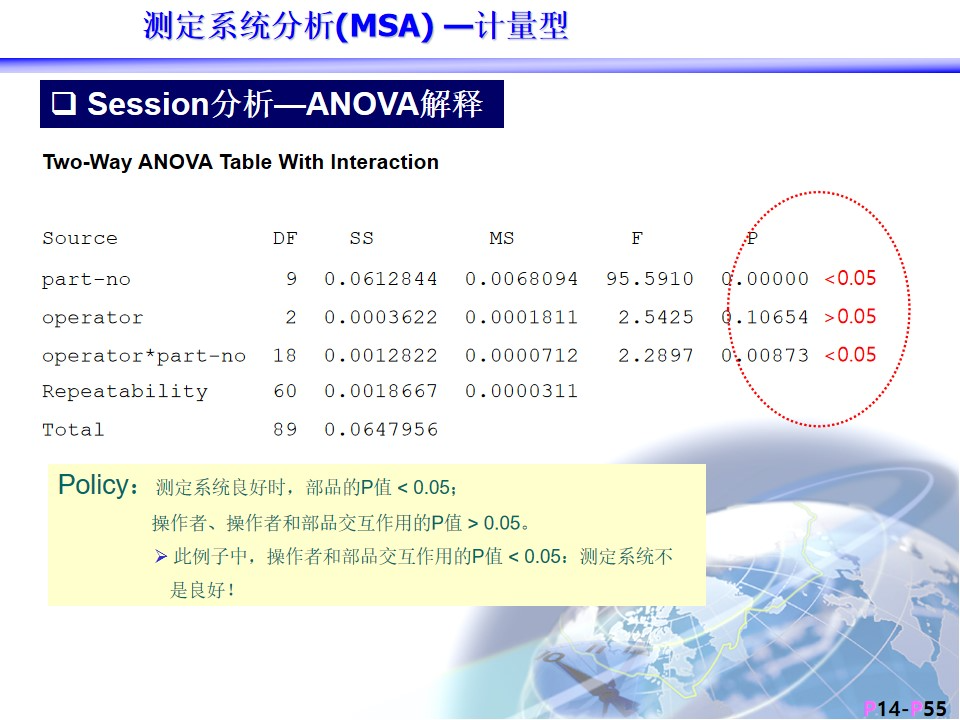
Task: Click the MS value 0.0000311
Action: pyautogui.click(x=521, y=392)
